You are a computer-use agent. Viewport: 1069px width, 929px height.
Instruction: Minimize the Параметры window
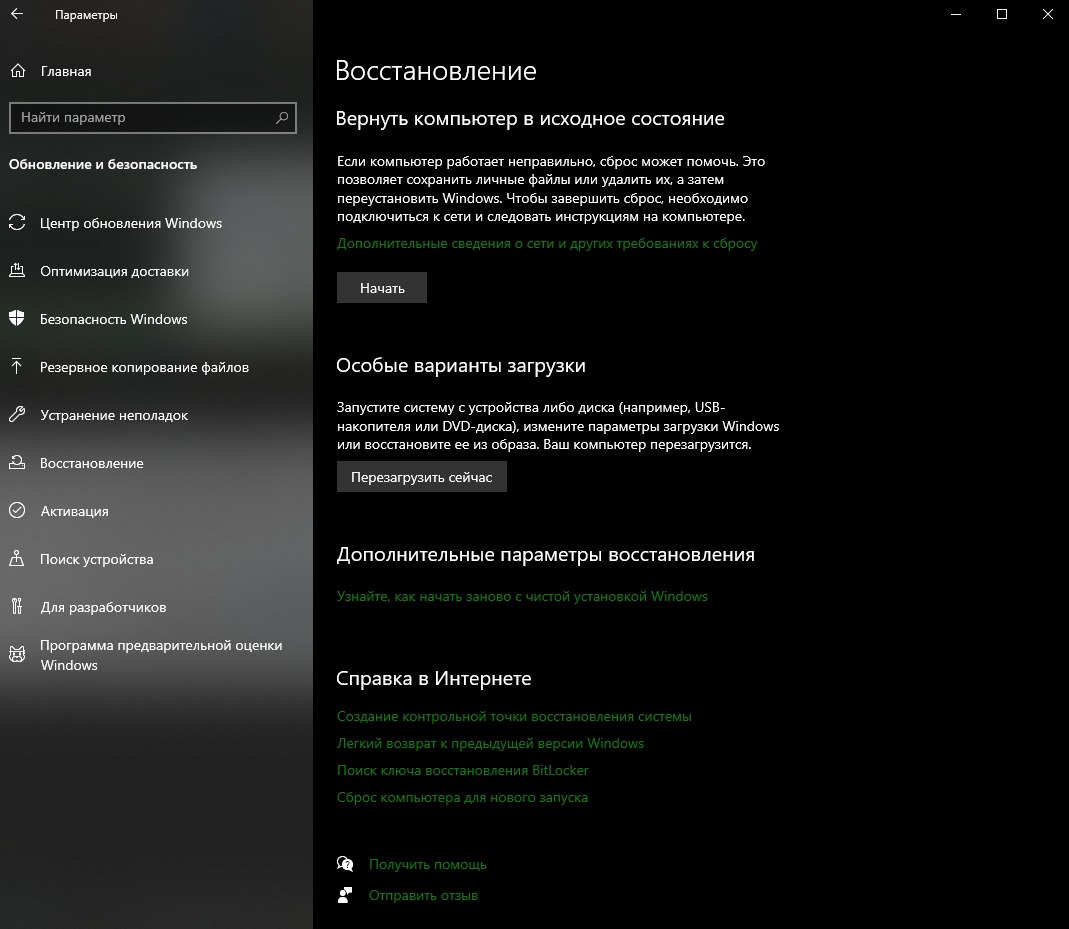pos(956,14)
